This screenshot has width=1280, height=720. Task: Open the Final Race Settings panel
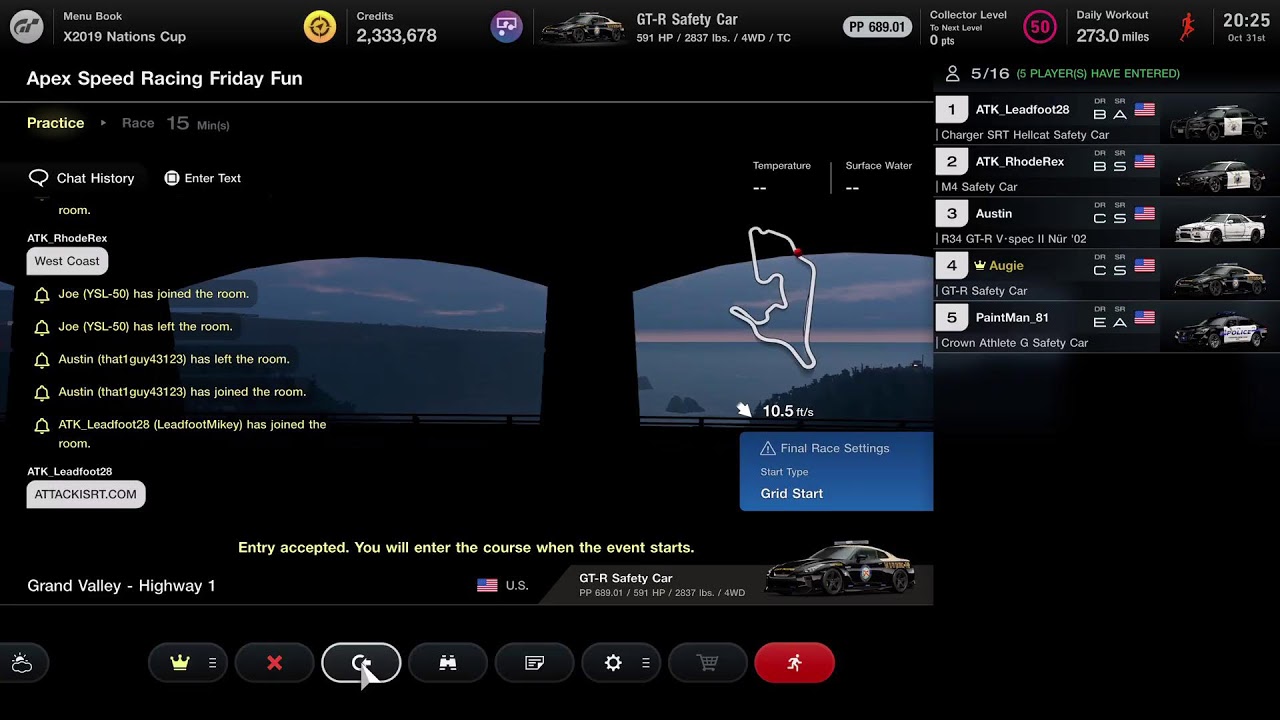(x=836, y=471)
